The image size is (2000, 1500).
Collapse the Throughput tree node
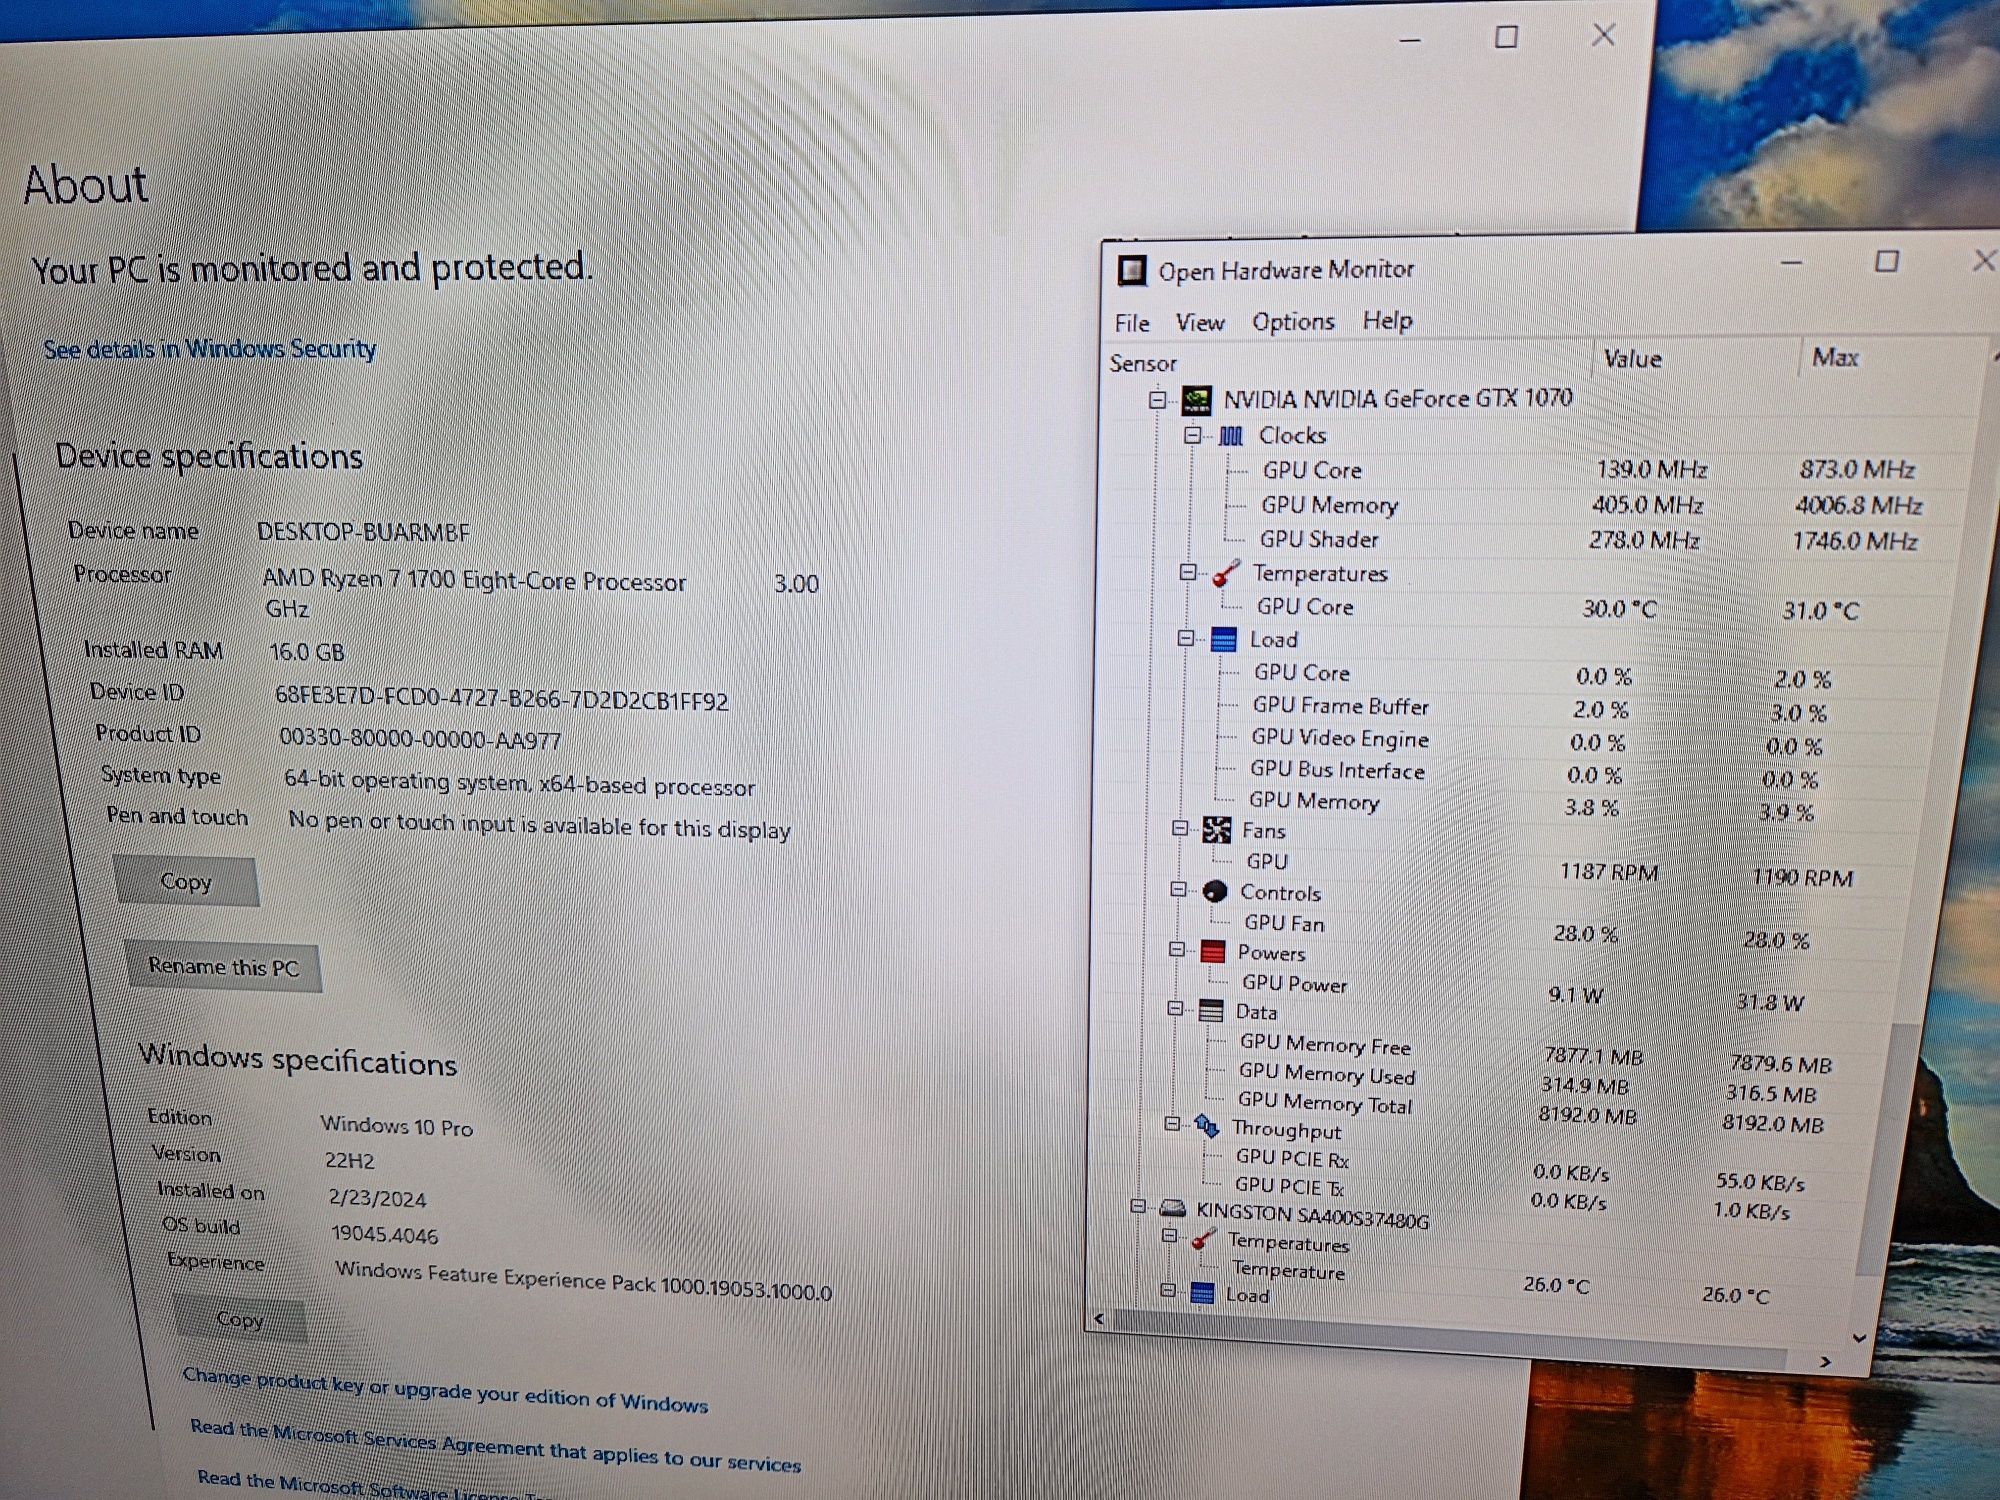1172,1124
